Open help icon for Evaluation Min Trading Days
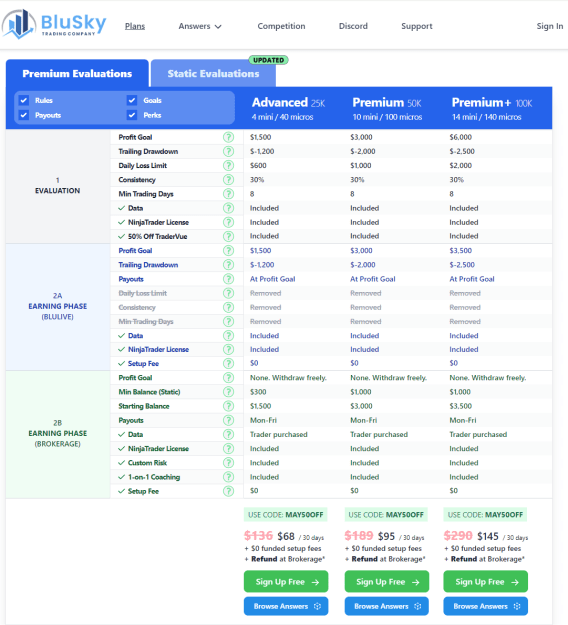 point(228,194)
